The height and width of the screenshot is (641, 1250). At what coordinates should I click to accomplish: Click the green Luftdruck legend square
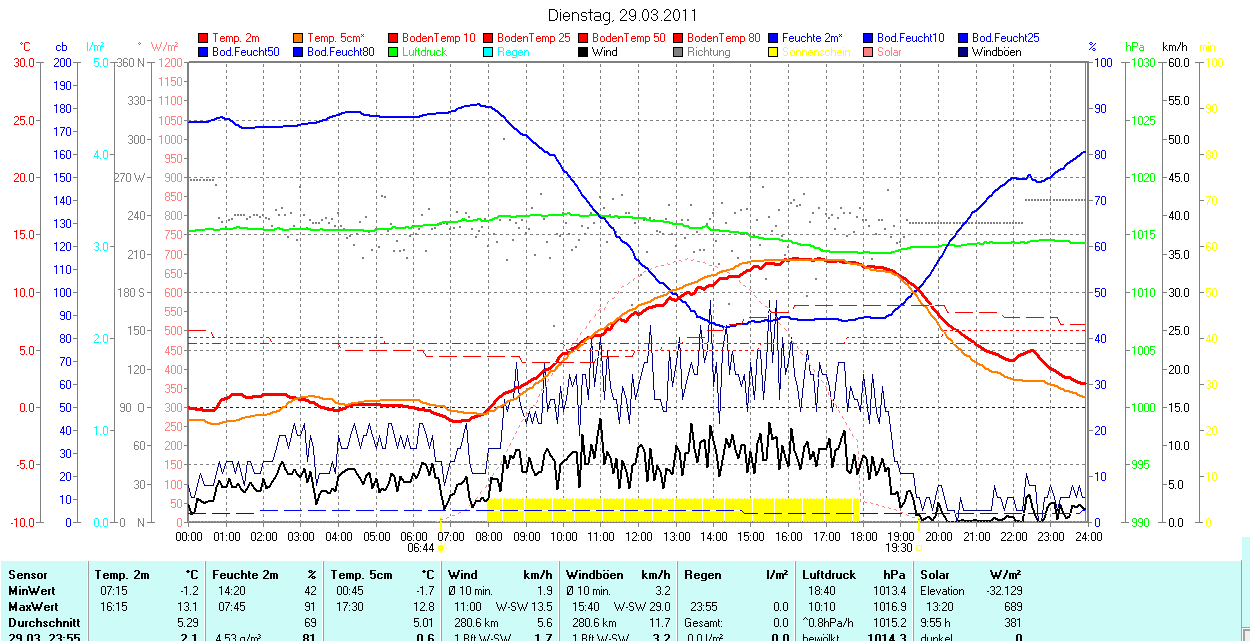[394, 52]
